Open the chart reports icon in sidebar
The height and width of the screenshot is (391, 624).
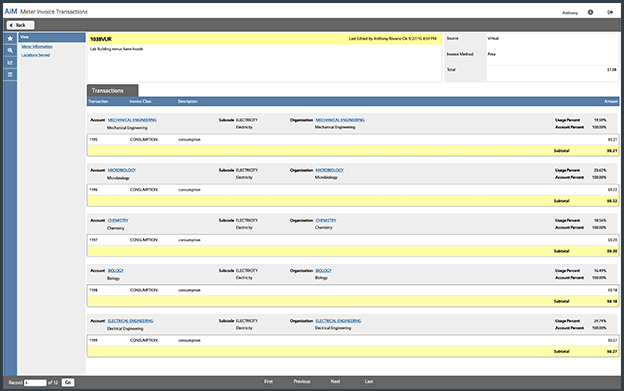tap(10, 62)
